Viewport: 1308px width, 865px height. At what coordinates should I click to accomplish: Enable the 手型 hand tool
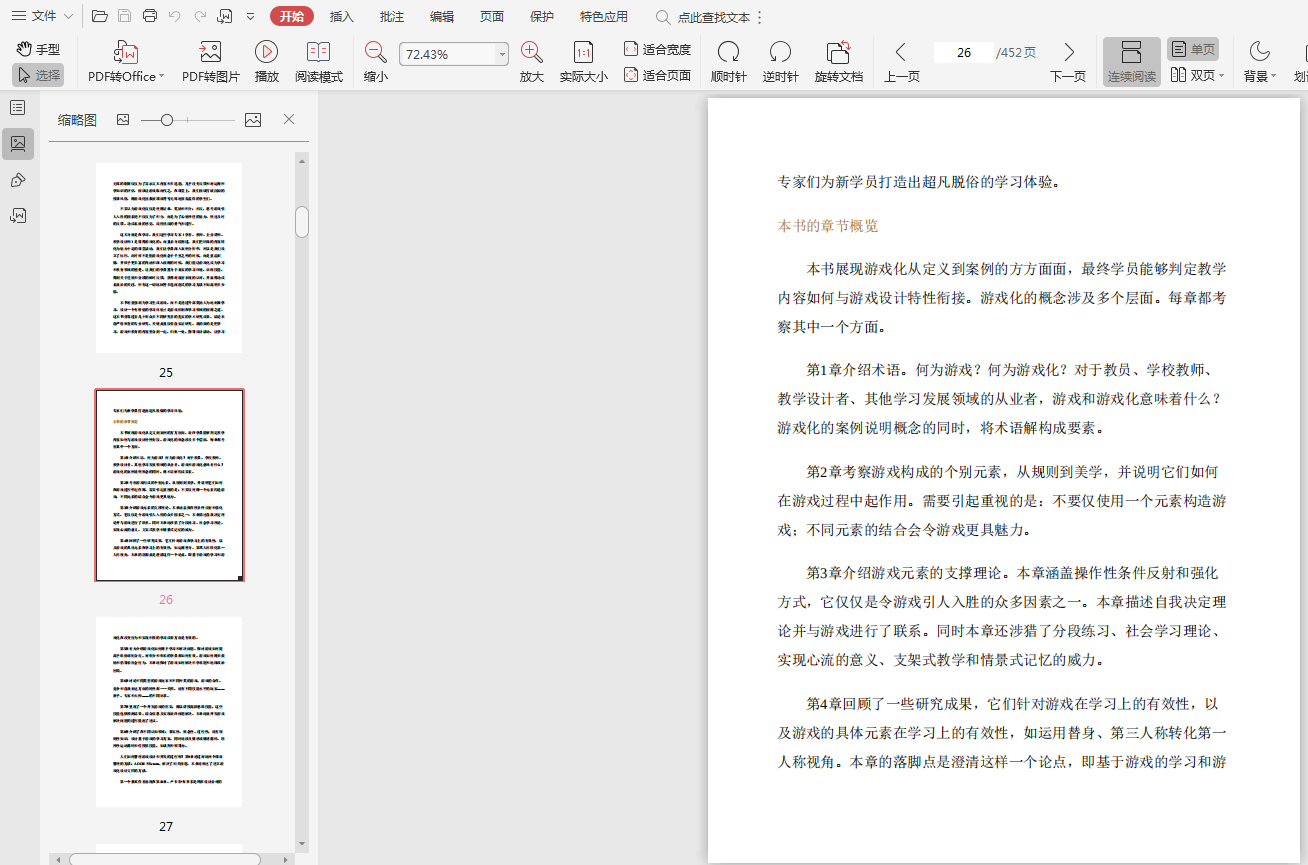point(38,49)
